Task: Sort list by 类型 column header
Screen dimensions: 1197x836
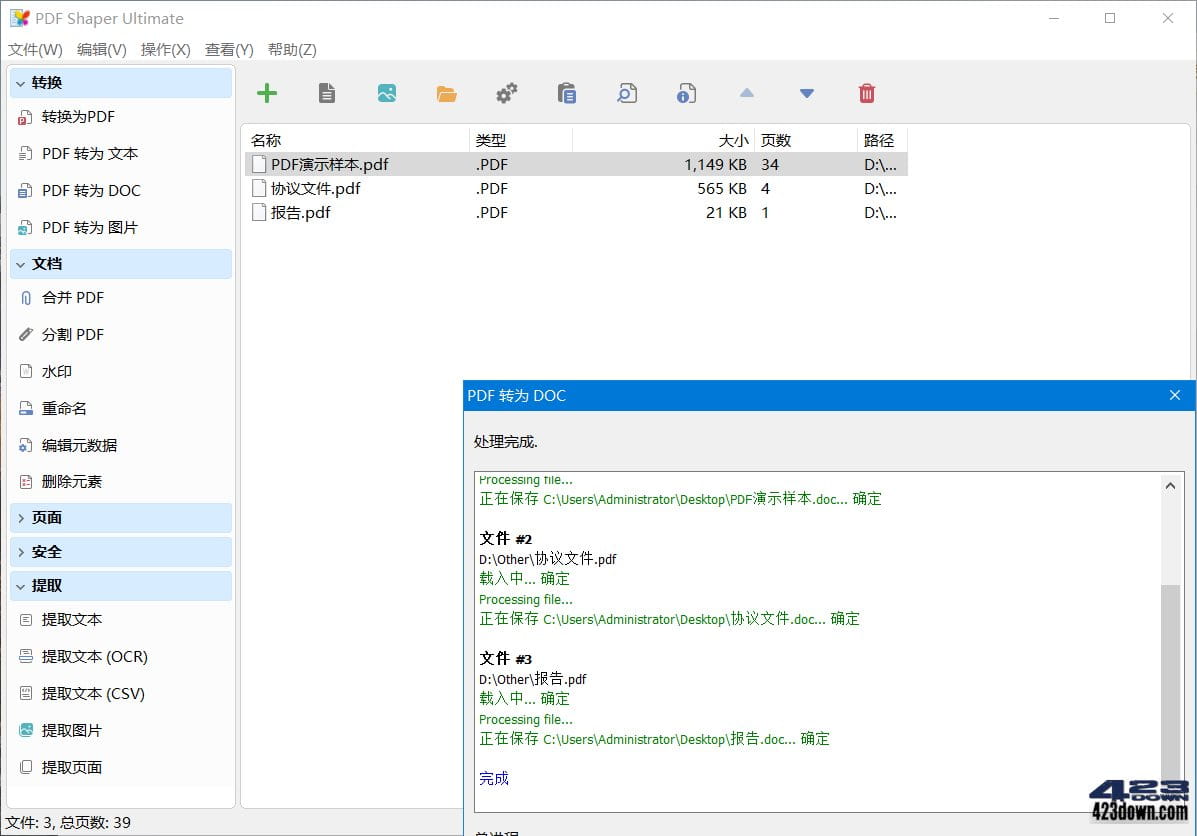Action: [521, 140]
